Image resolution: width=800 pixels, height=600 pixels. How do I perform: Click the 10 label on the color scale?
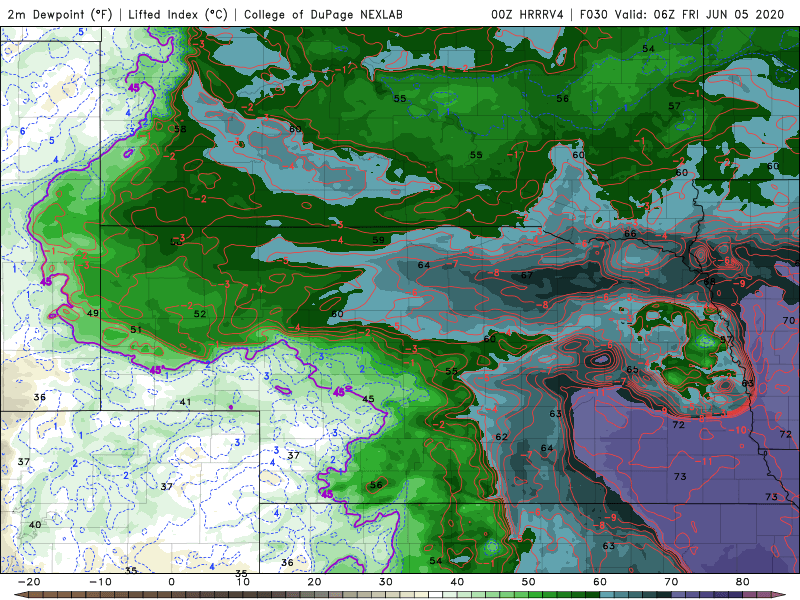click(x=243, y=582)
